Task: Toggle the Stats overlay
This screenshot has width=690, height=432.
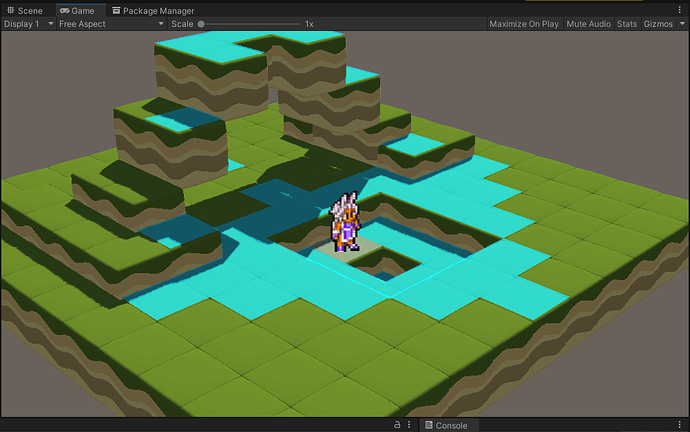Action: pyautogui.click(x=627, y=24)
